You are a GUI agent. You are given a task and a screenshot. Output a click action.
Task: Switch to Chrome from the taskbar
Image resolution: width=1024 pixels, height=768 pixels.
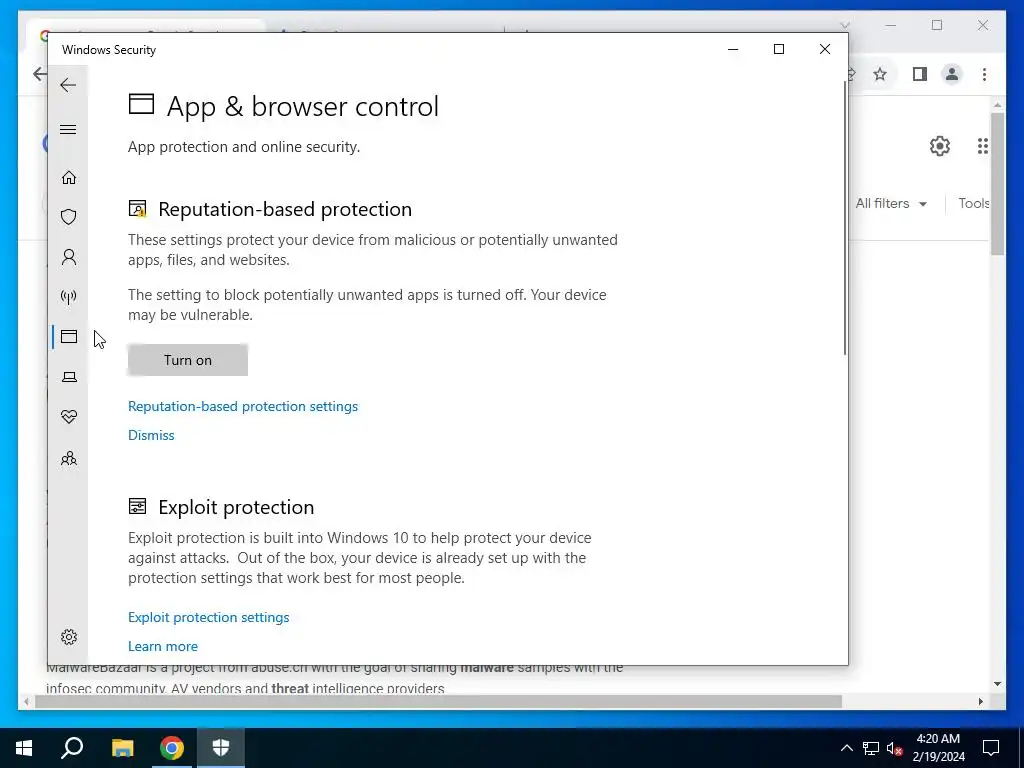click(172, 748)
